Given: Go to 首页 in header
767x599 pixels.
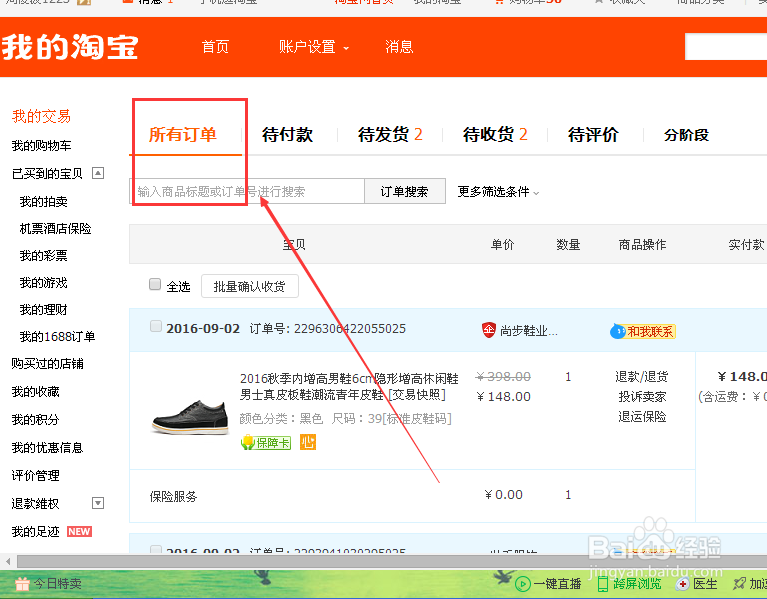Looking at the screenshot, I should click(215, 47).
